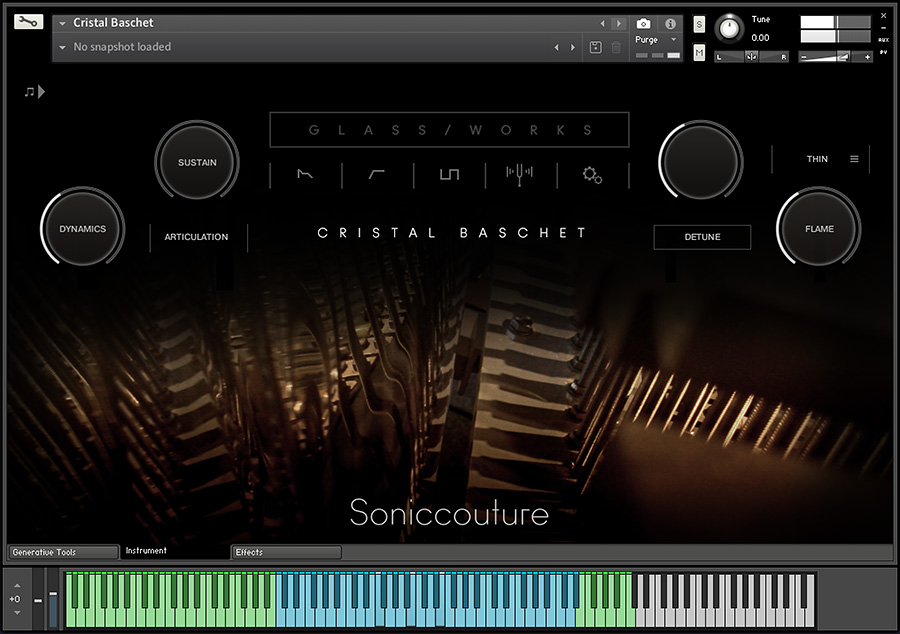Open the filter curve page icon
Image resolution: width=900 pixels, height=634 pixels.
(377, 174)
